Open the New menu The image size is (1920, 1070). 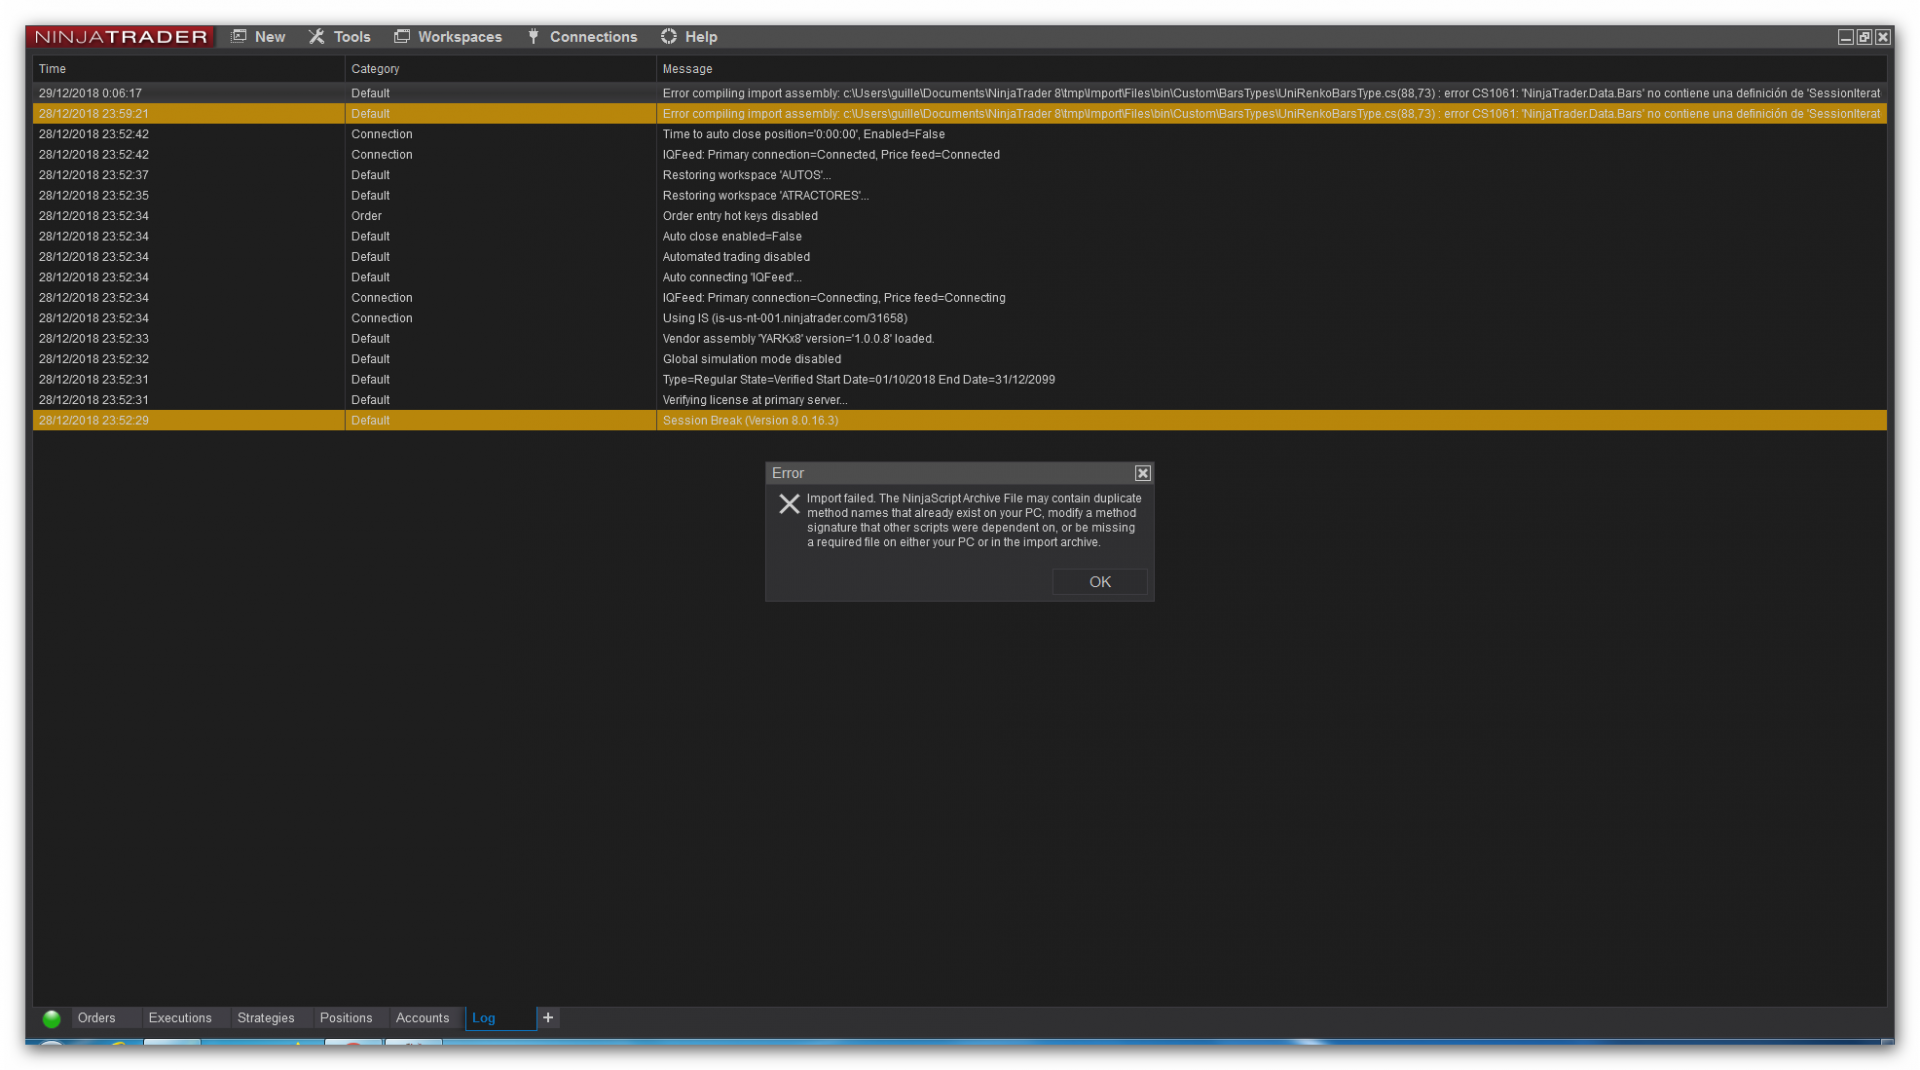[x=258, y=37]
